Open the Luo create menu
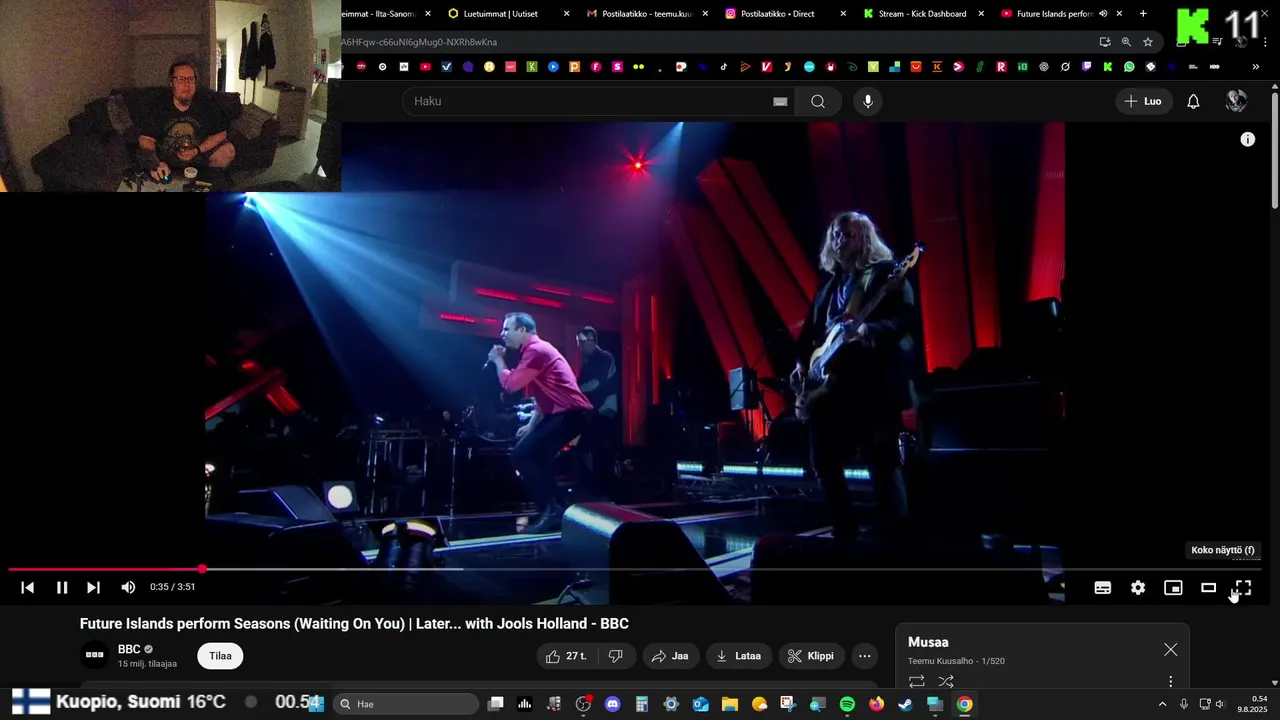The height and width of the screenshot is (720, 1280). [x=1143, y=101]
